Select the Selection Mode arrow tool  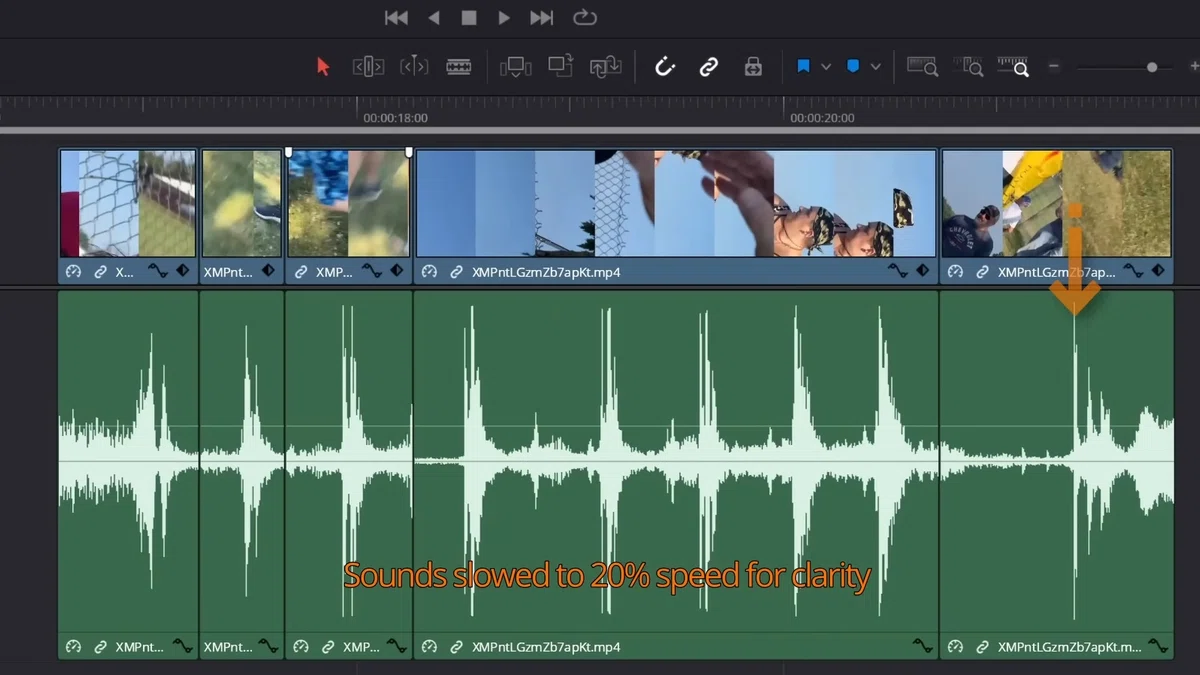pyautogui.click(x=323, y=67)
